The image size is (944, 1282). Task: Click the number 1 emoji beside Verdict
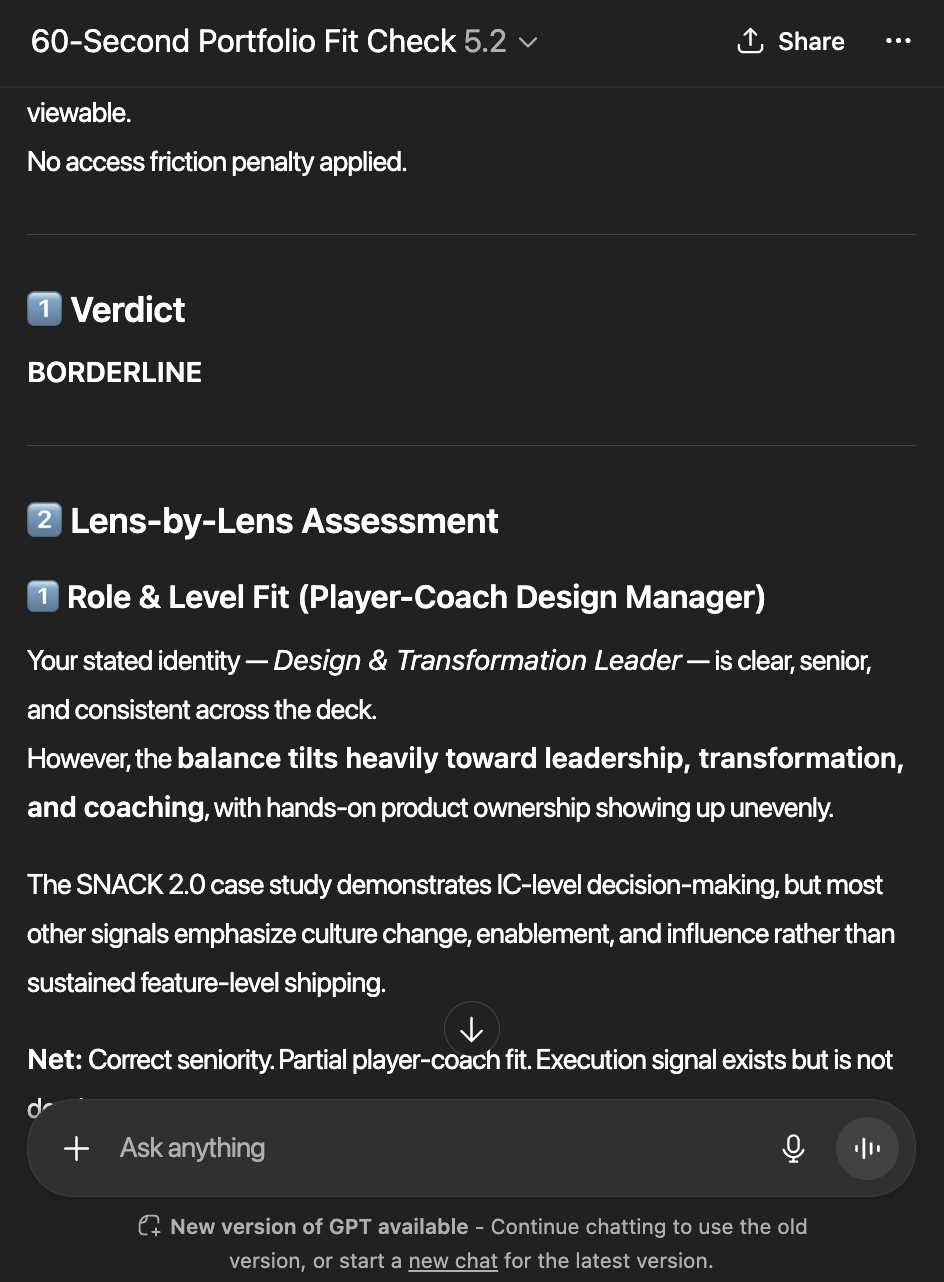[x=44, y=310]
